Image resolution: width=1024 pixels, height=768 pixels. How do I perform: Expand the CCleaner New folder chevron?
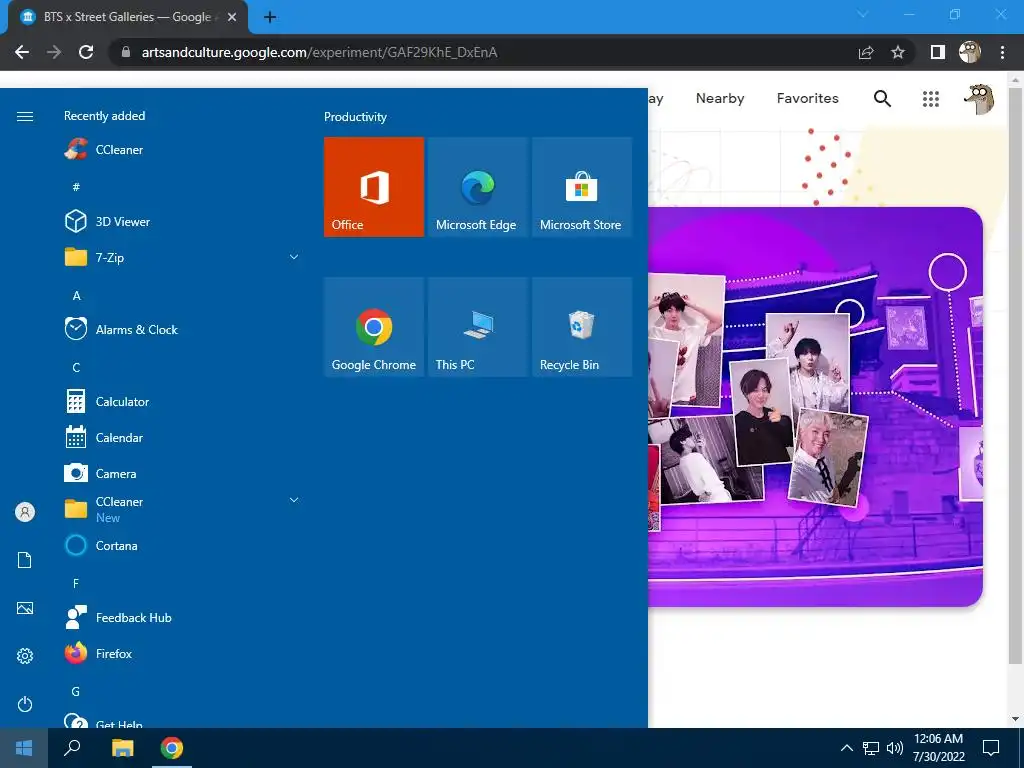294,500
